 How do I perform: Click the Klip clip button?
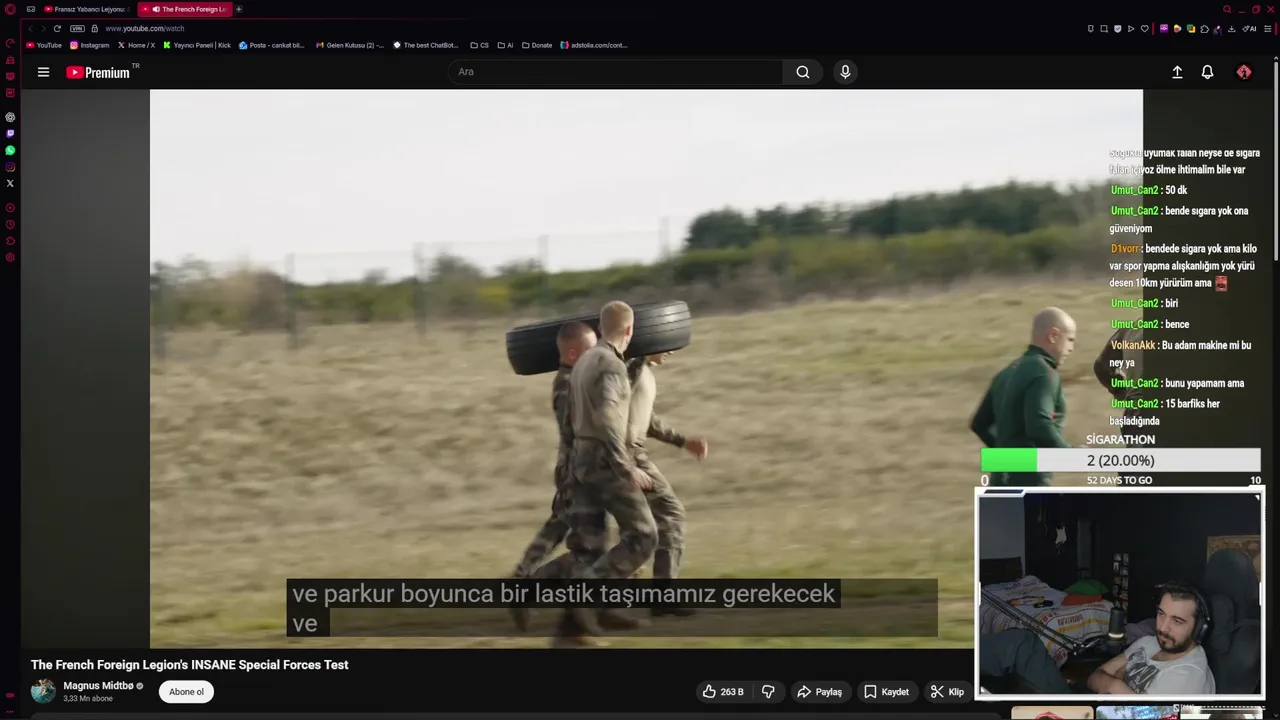947,692
